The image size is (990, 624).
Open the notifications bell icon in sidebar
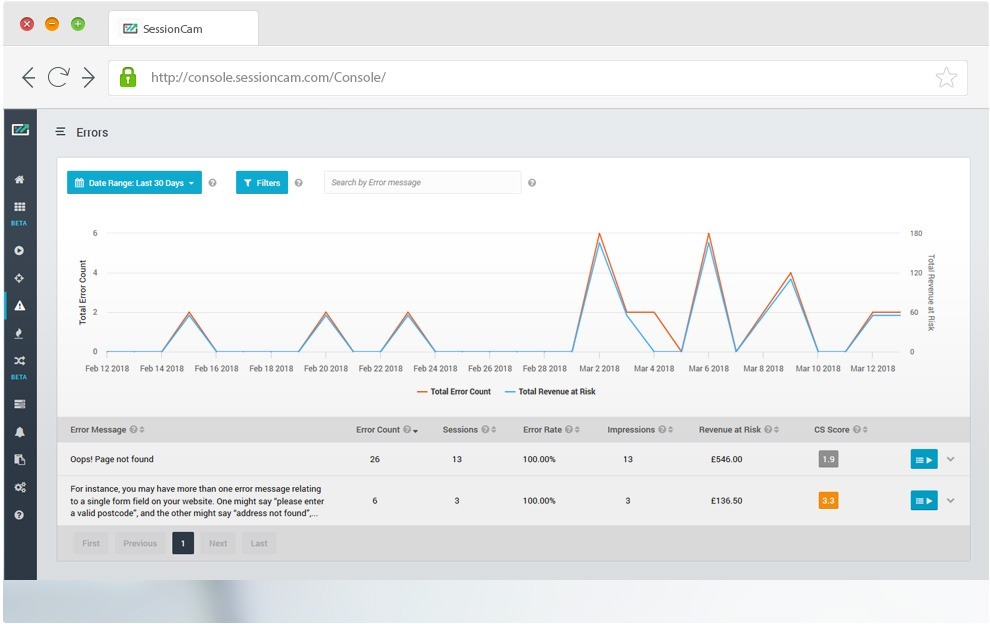pyautogui.click(x=19, y=432)
